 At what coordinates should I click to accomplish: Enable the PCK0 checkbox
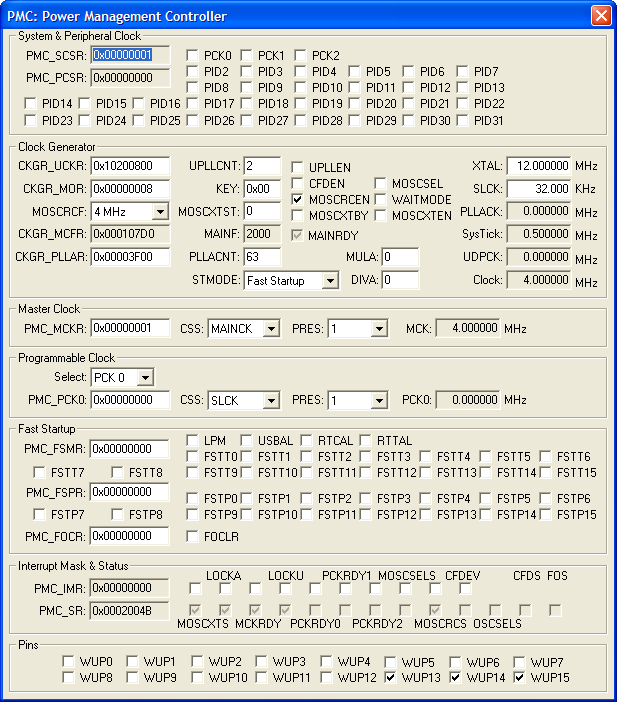coord(192,56)
